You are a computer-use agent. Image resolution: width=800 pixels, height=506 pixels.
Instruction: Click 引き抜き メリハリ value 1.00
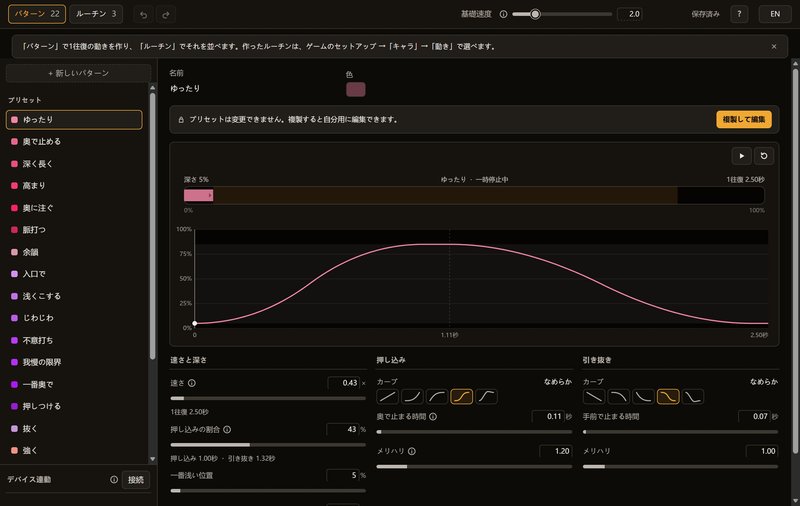pos(762,451)
